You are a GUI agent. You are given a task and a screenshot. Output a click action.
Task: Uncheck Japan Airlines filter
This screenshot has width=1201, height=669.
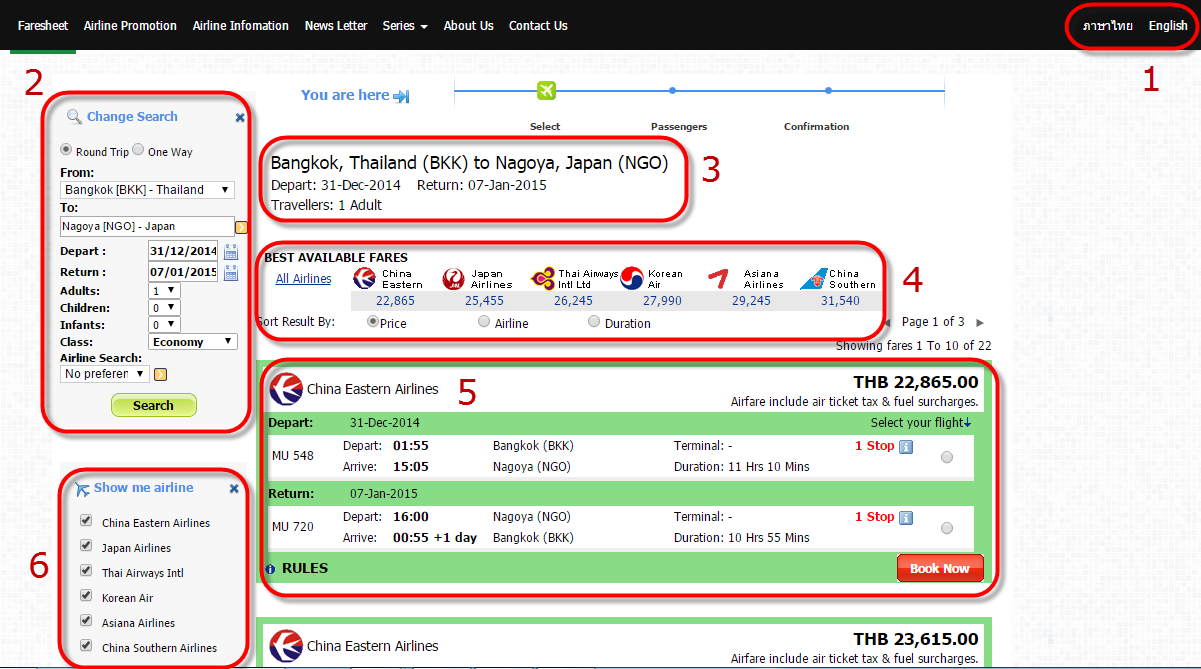tap(86, 546)
